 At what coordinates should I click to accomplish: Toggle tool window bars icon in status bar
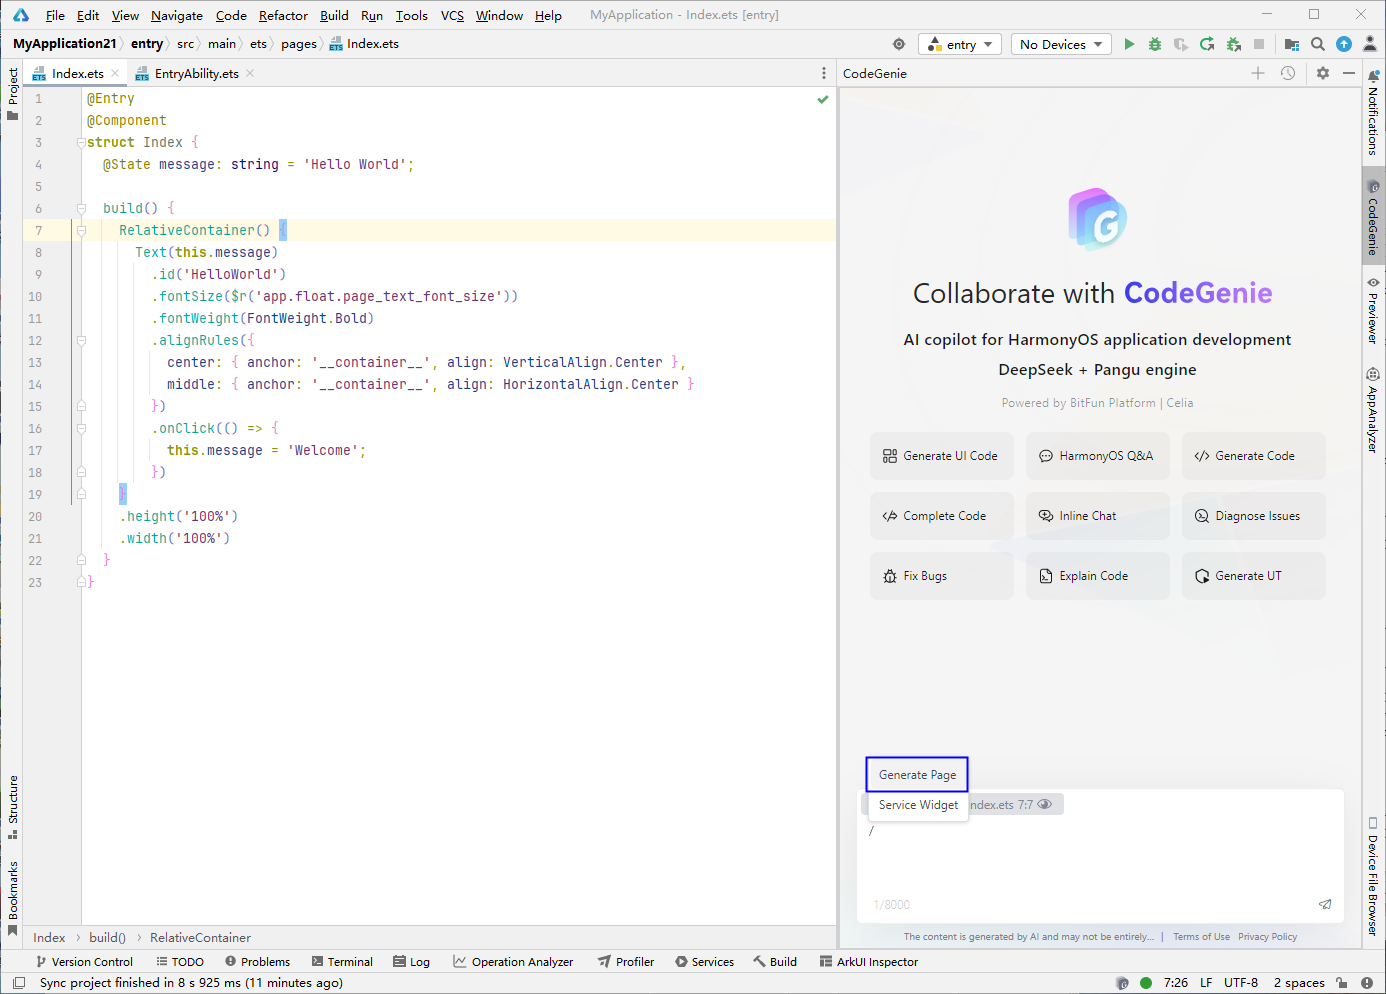click(19, 983)
